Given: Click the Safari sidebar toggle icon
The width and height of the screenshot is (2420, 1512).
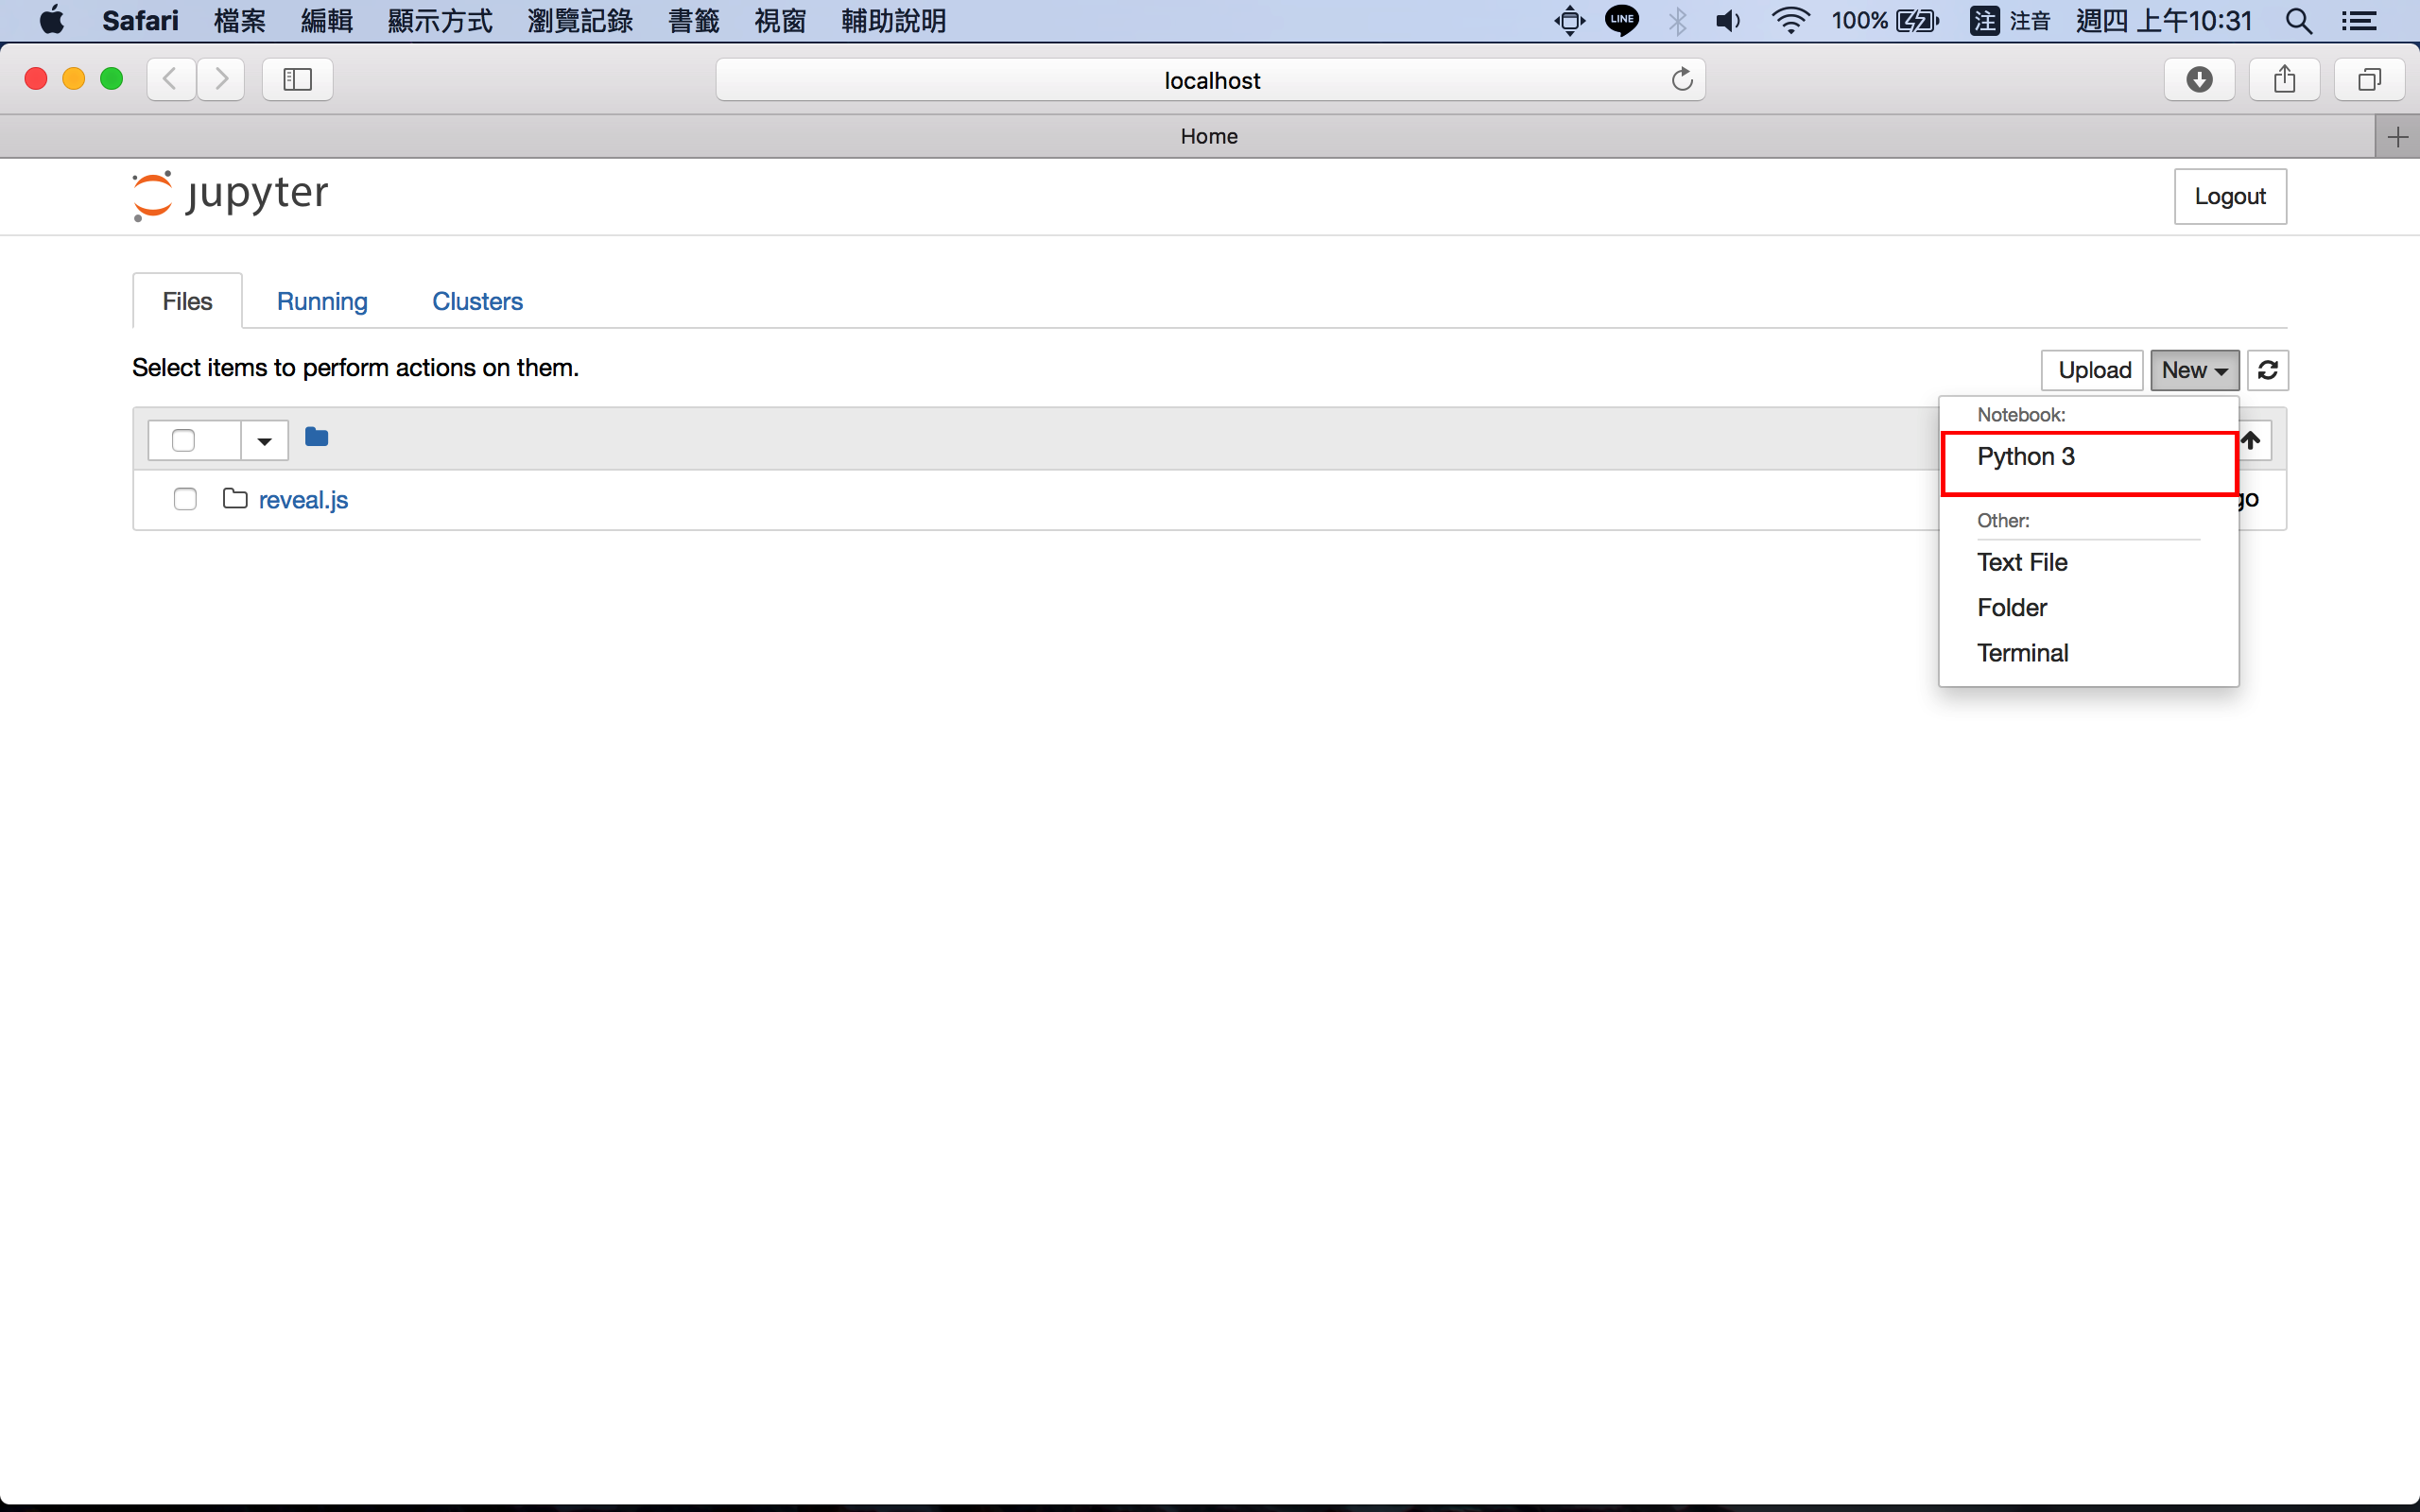Looking at the screenshot, I should coord(297,80).
